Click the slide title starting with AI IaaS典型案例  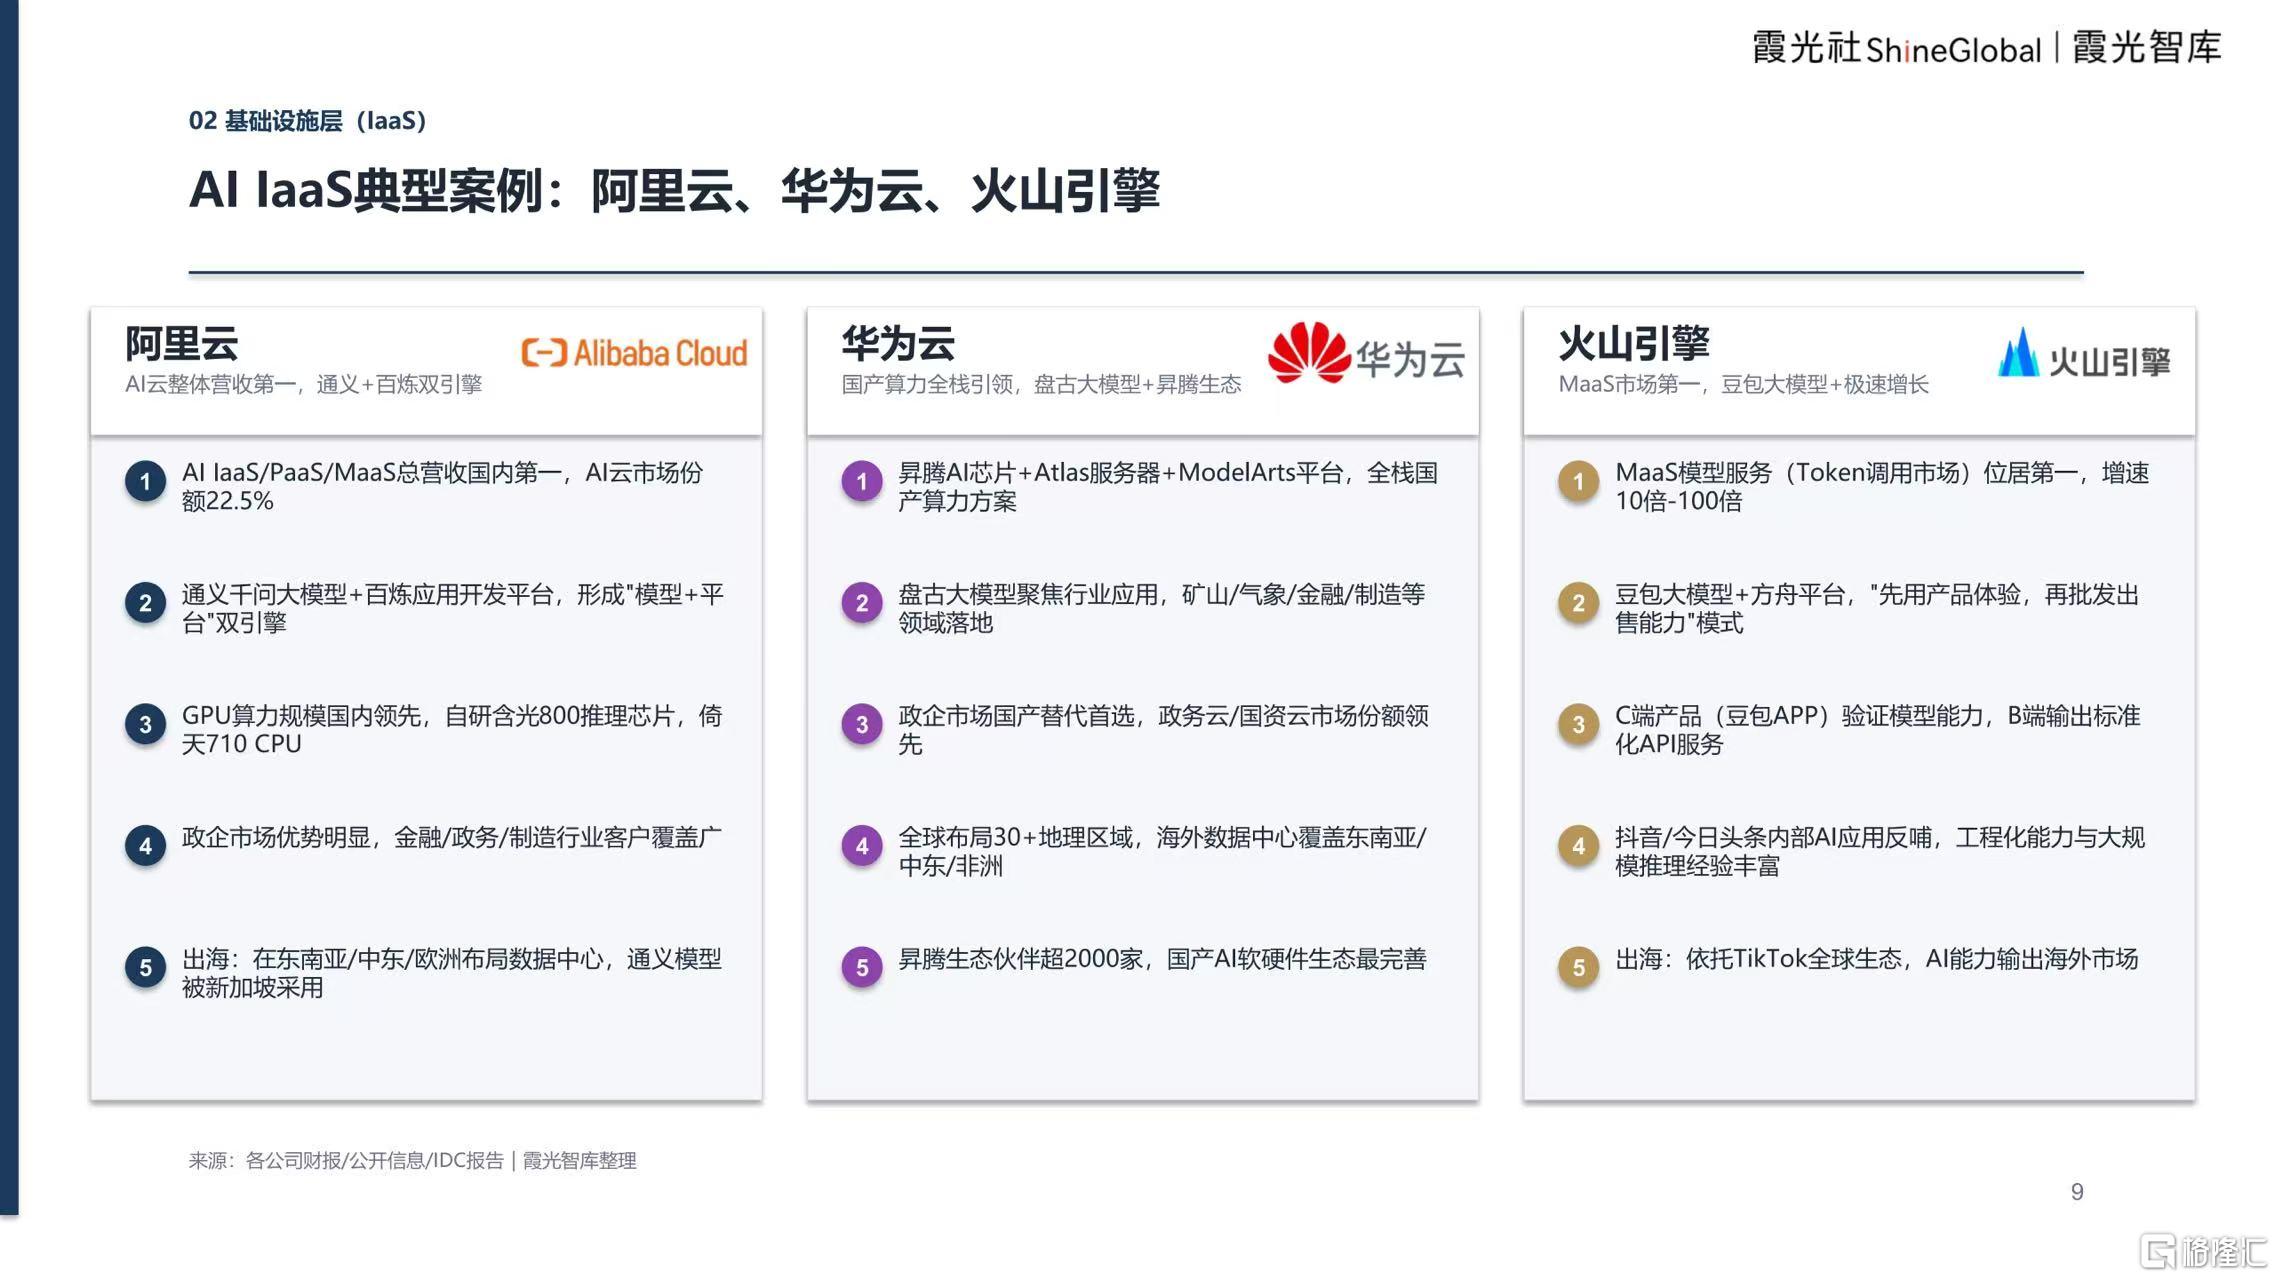(674, 190)
